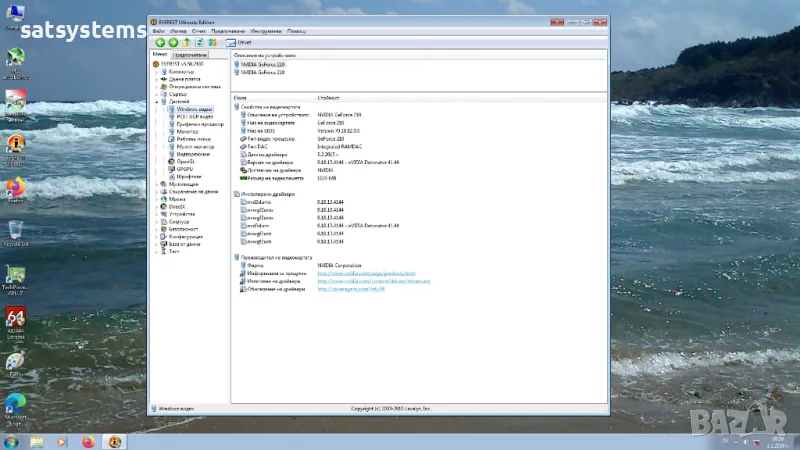Viewport: 800px width, 450px height.
Task: Click the Refresh toolbar icon
Action: click(199, 43)
